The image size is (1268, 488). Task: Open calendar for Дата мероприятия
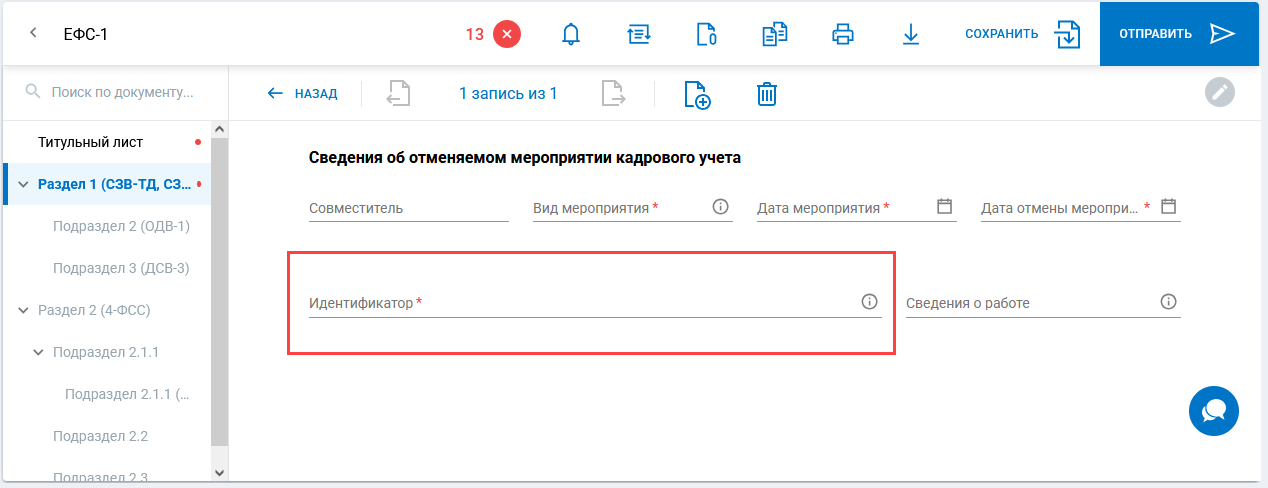[x=944, y=207]
